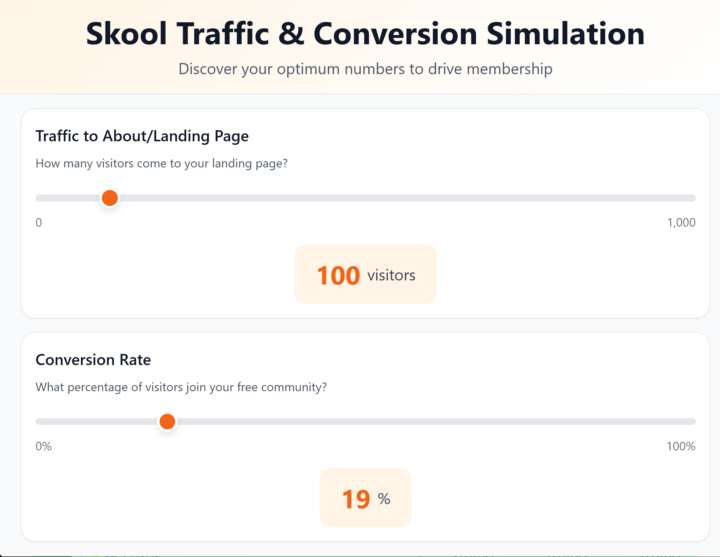Click the '0' minimum label of traffic slider
Screen dimensions: 720x557
point(39,223)
